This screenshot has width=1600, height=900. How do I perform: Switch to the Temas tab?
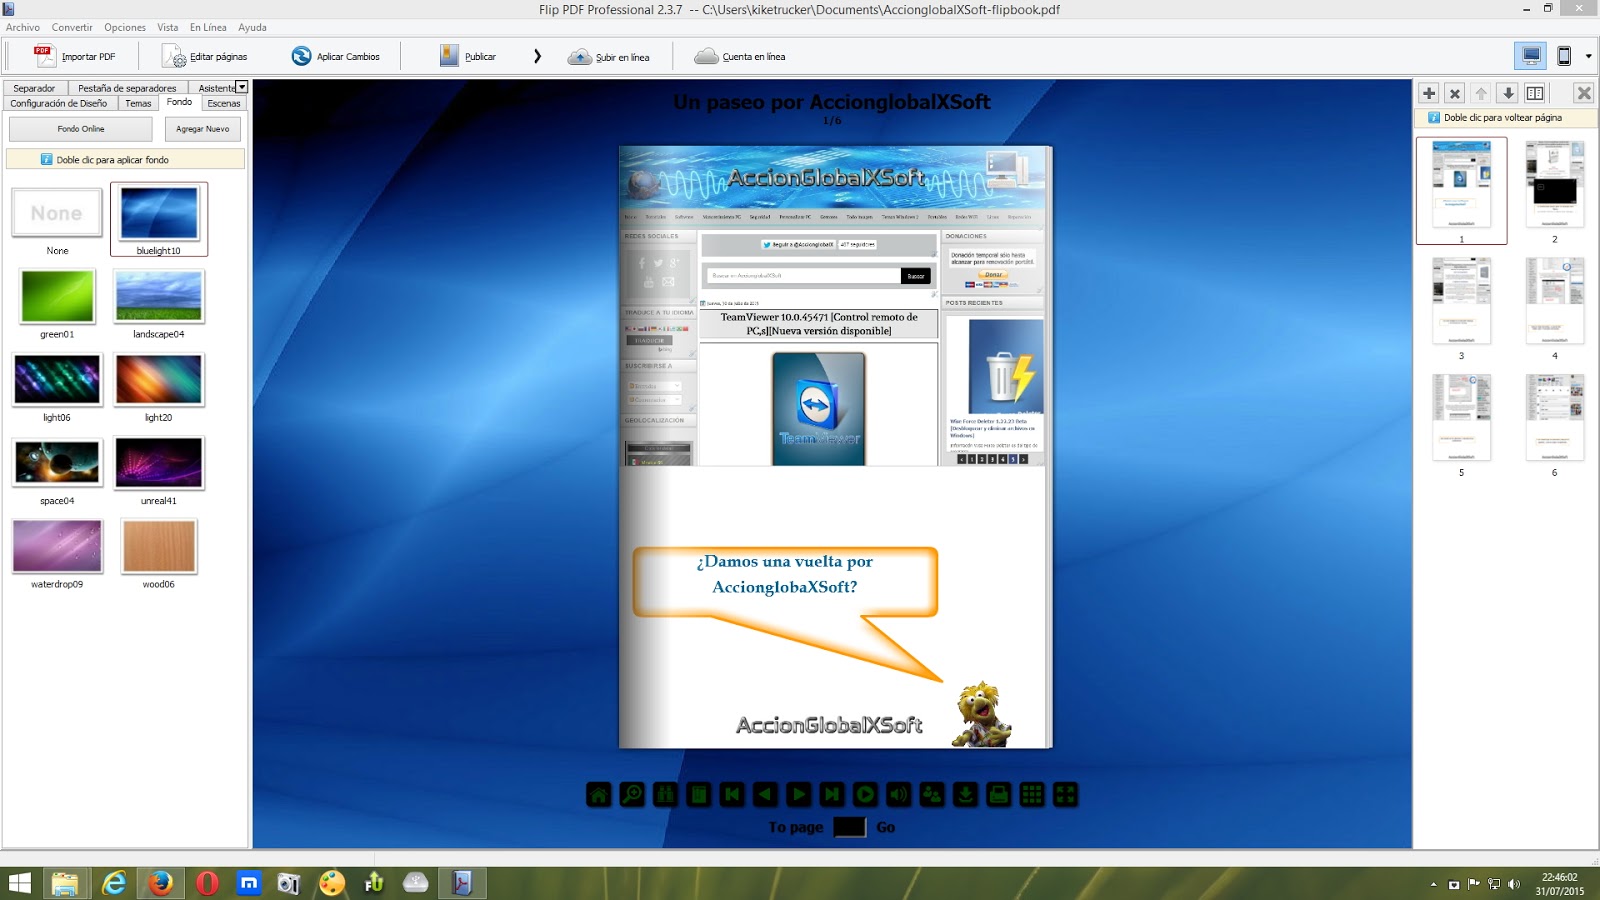[x=138, y=103]
